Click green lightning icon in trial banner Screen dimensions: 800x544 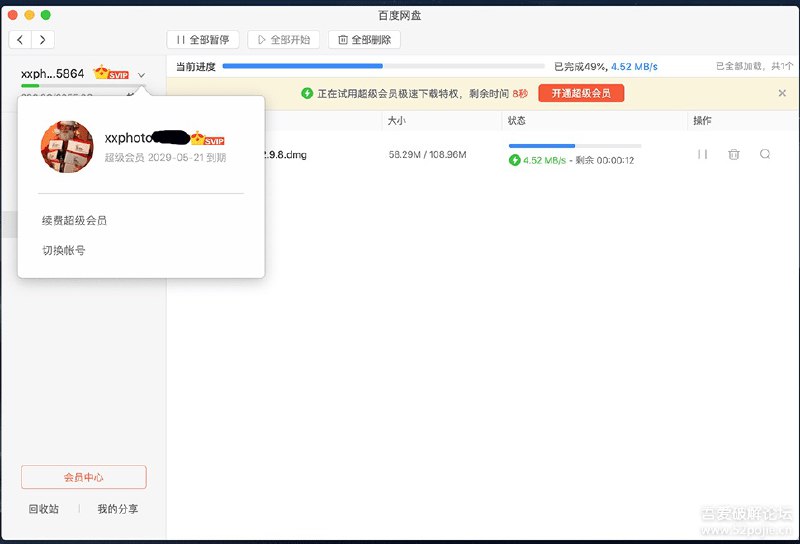(x=307, y=93)
